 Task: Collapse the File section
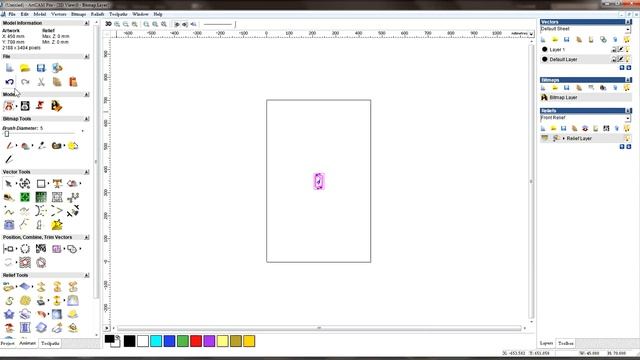(x=87, y=56)
